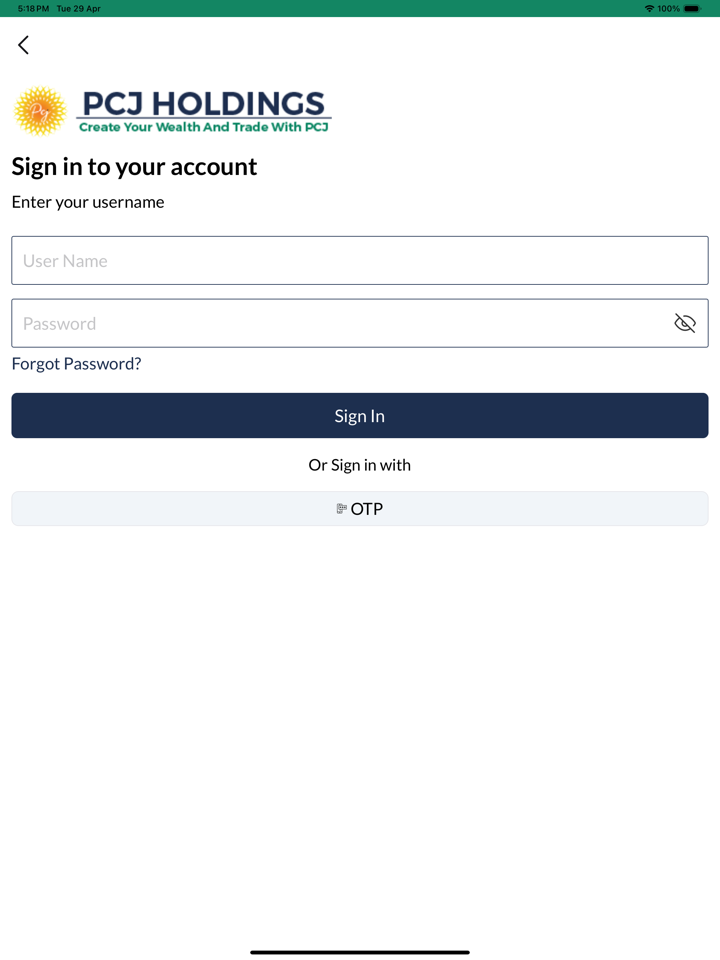Tap the home indicator bar
The image size is (720, 960).
tap(360, 952)
